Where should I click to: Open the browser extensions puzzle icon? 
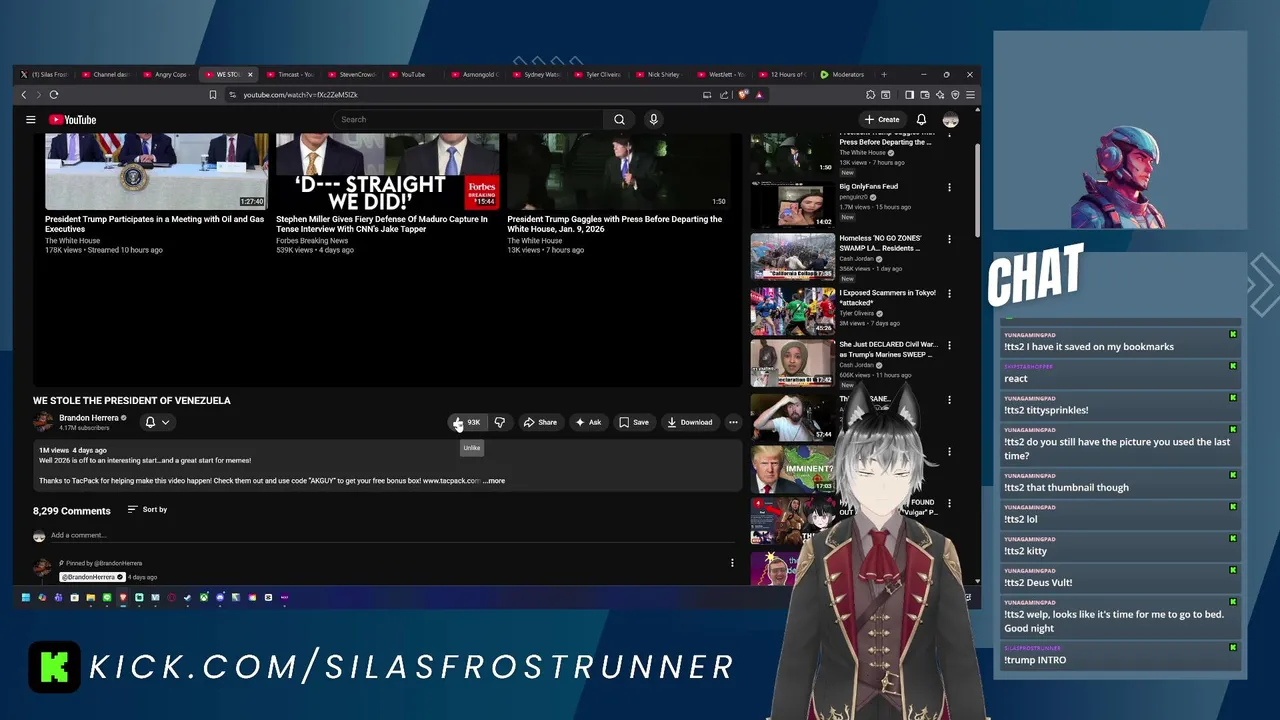coord(871,95)
